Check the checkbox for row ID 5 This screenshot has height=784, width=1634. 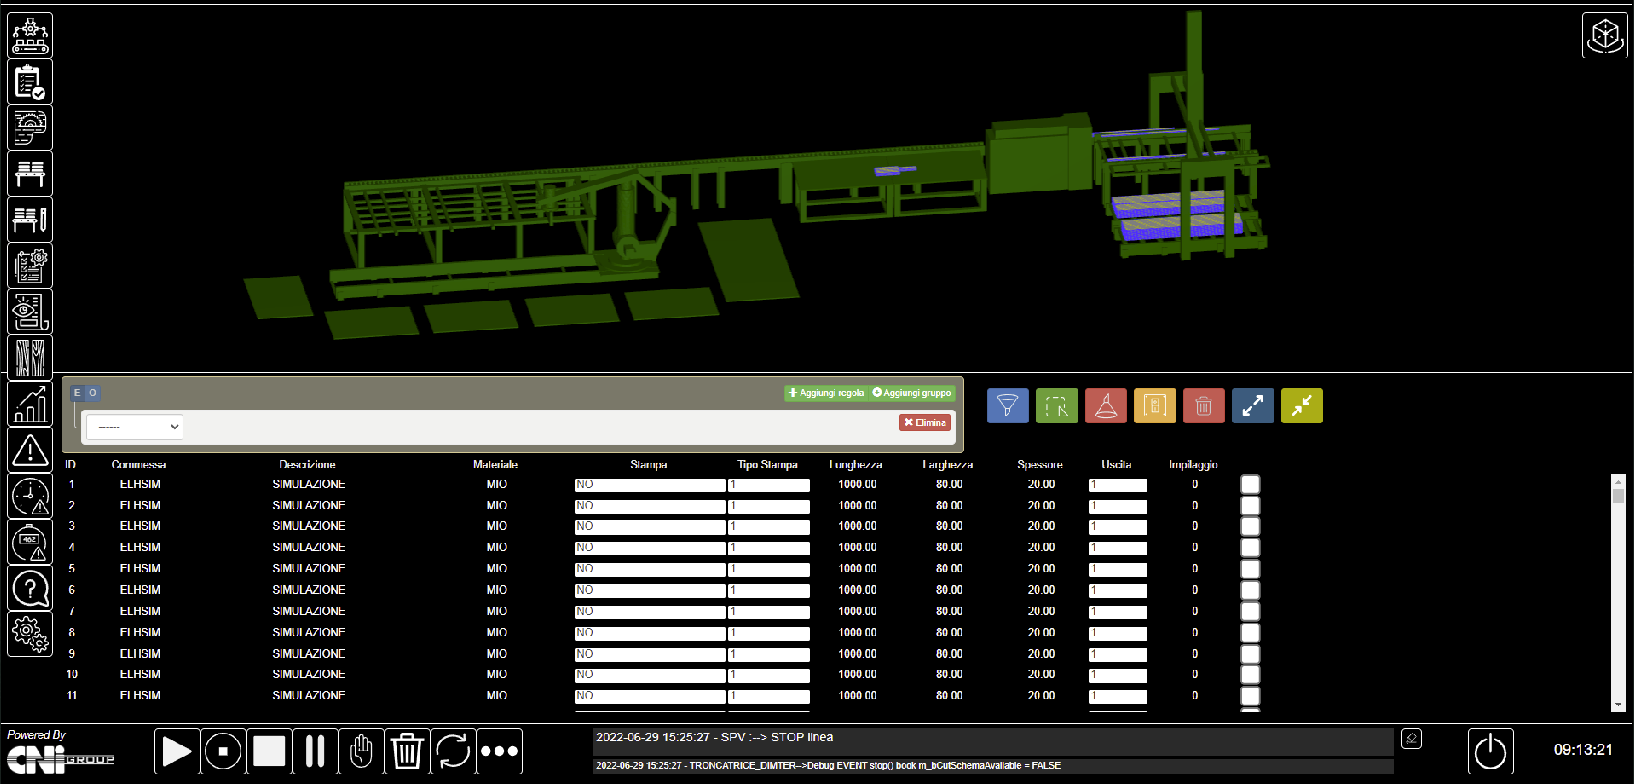[x=1250, y=569]
